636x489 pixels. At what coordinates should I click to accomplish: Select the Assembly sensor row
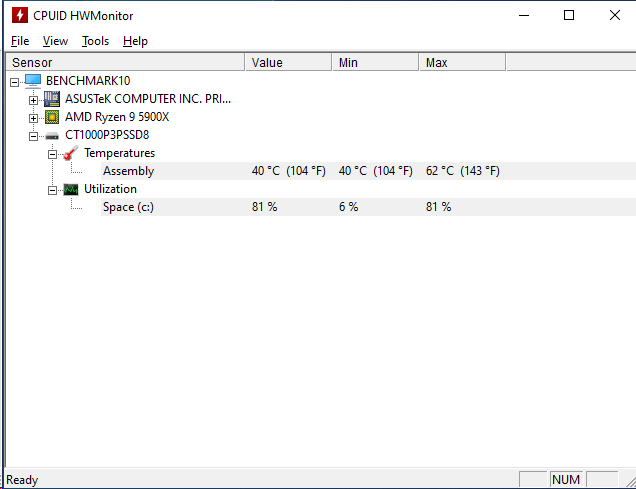(368, 171)
